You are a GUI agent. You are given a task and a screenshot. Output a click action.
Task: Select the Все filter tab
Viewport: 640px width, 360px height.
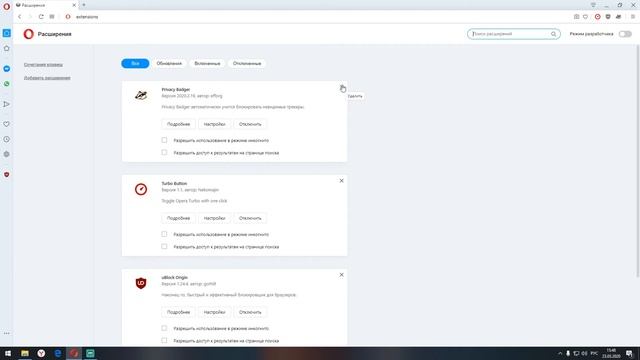coord(135,63)
